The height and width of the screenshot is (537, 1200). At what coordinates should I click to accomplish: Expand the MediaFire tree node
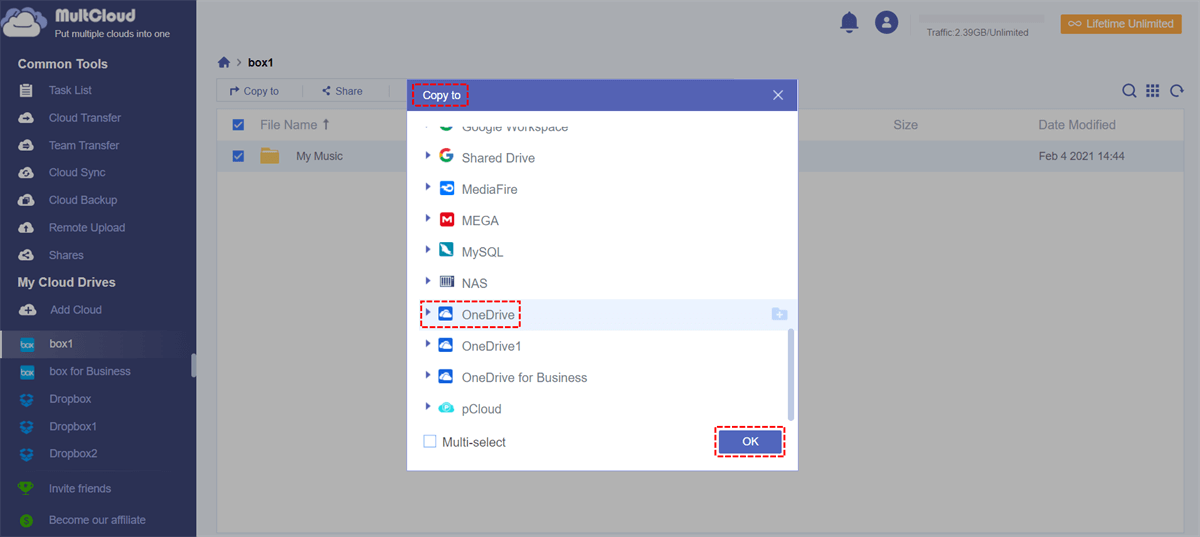click(x=428, y=187)
